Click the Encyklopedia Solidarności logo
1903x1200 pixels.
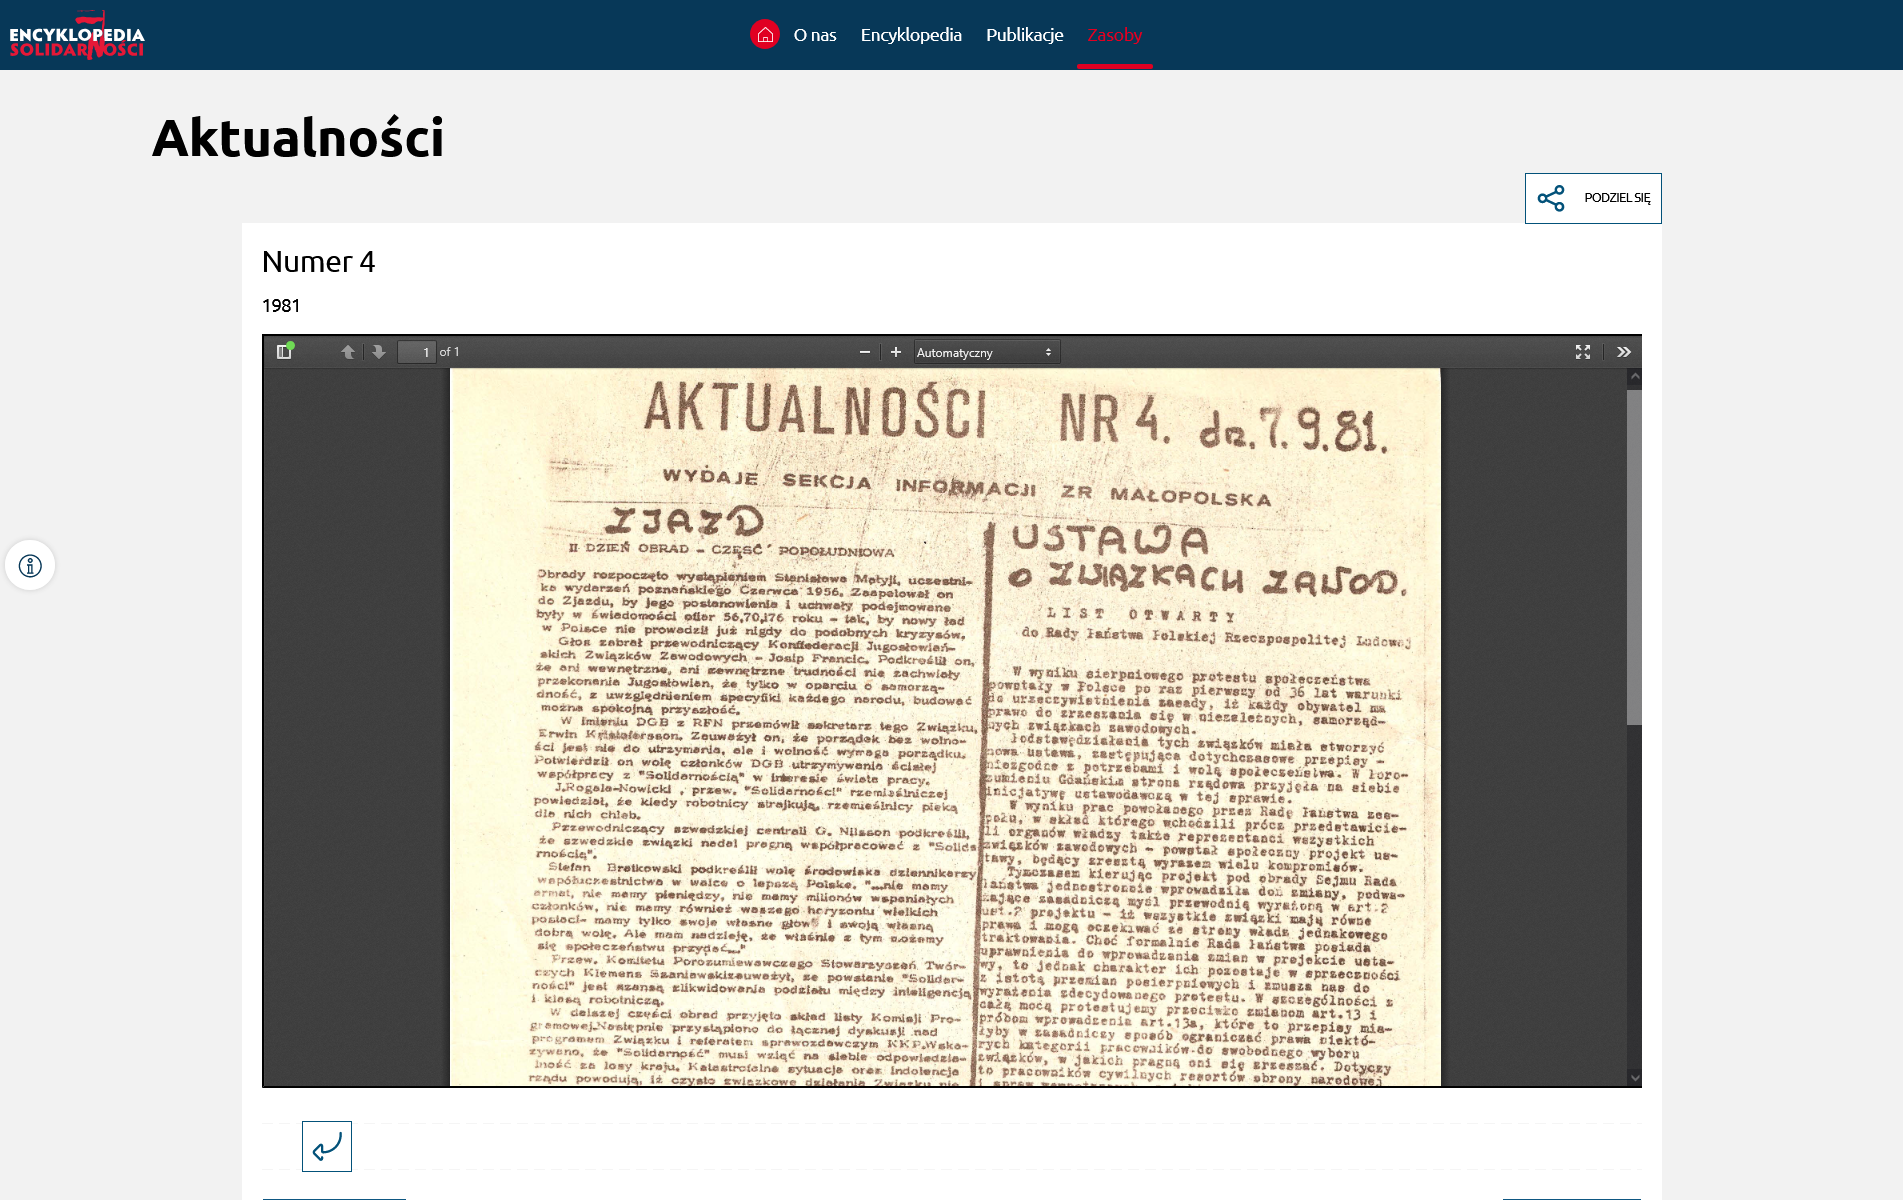77,36
